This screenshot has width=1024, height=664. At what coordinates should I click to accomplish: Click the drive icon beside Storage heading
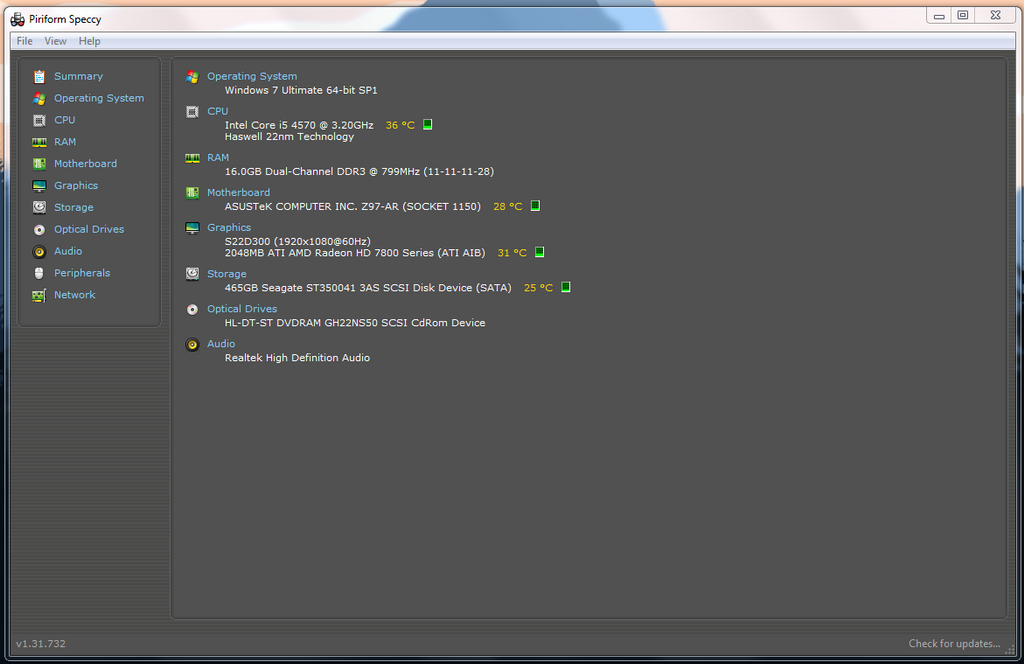192,274
